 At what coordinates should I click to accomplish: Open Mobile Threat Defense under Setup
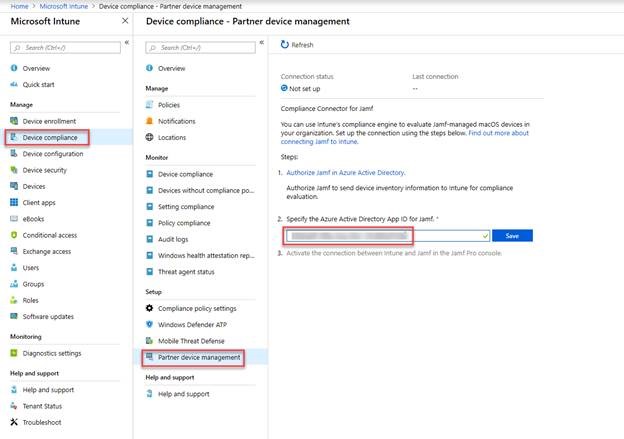(x=191, y=341)
